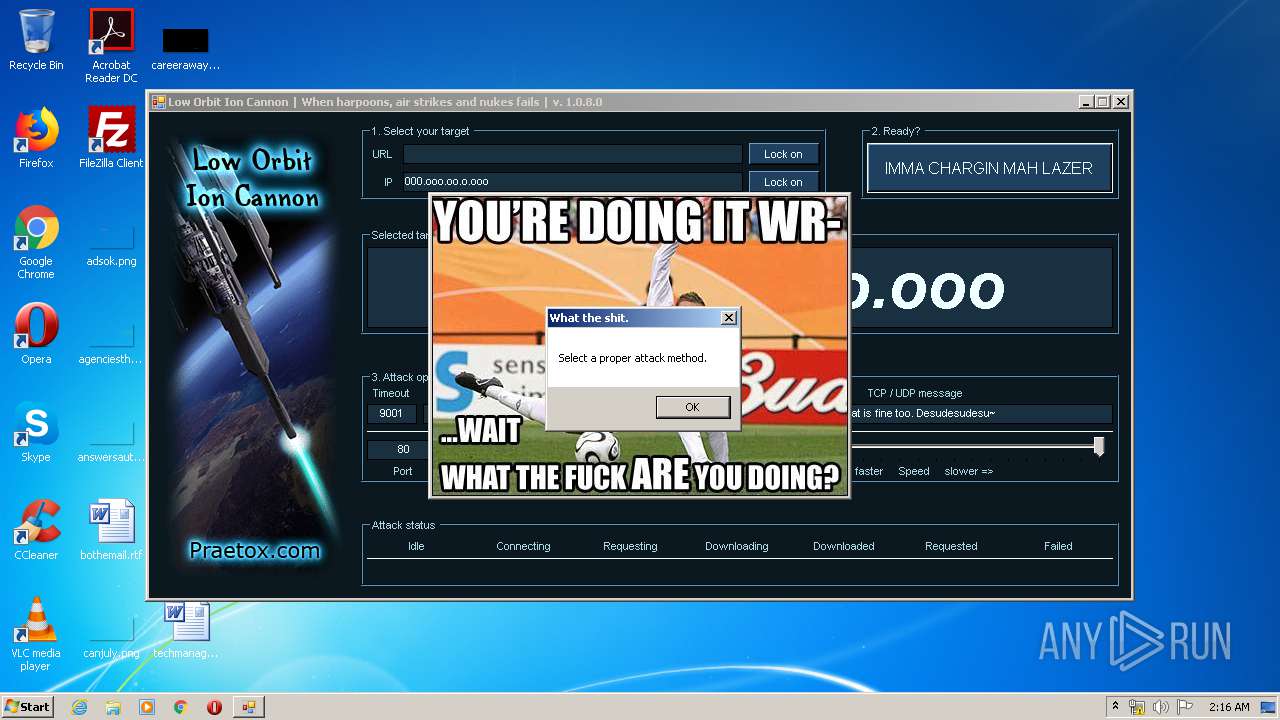Open the media player taskbar icon
Screen dimensions: 1280x720
[147, 707]
